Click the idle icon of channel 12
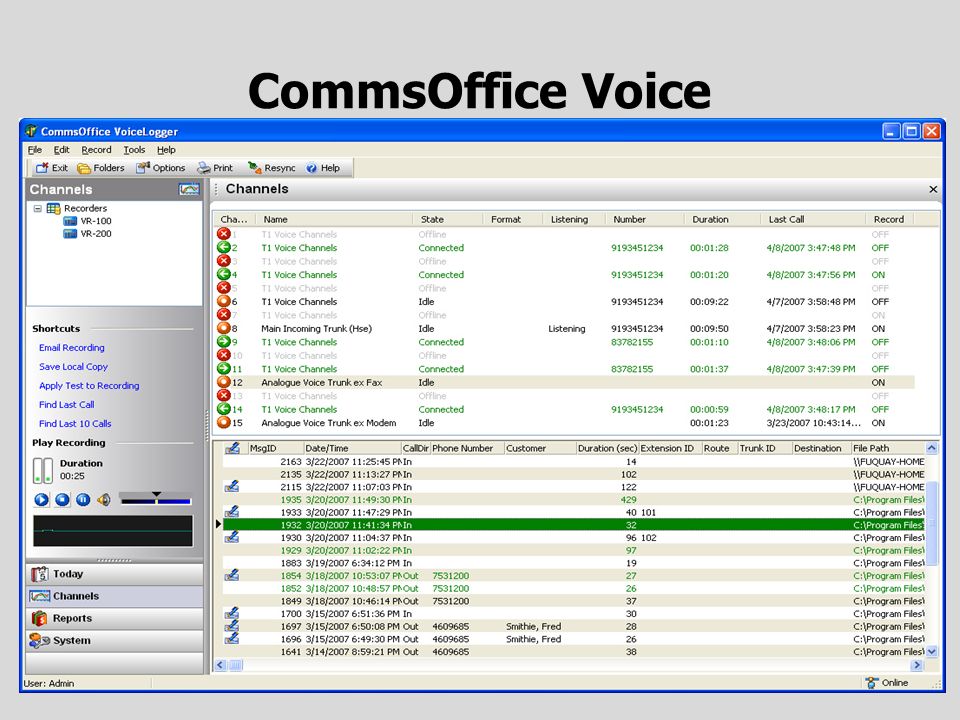The image size is (960, 720). [x=223, y=382]
